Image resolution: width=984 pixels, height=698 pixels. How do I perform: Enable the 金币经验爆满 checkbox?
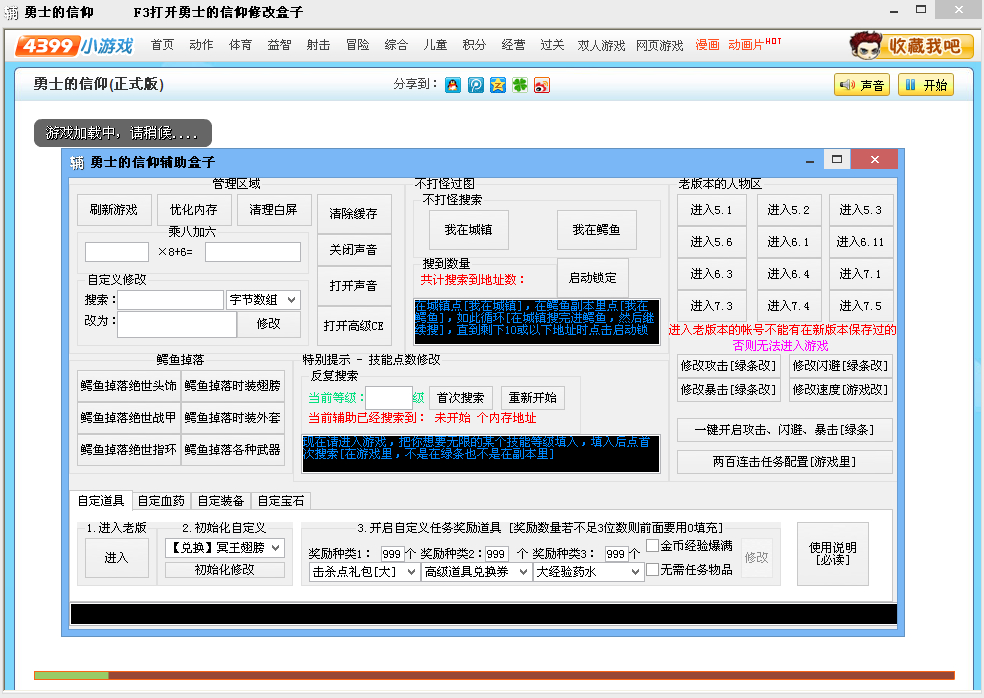tap(653, 546)
